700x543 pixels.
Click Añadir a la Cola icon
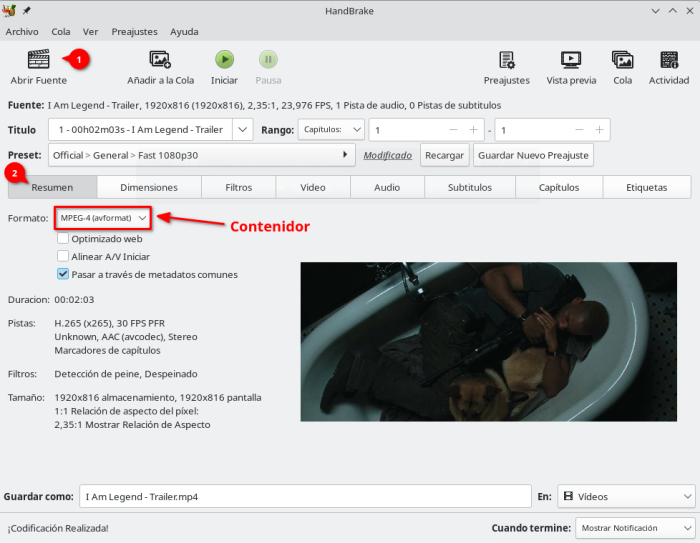point(160,60)
